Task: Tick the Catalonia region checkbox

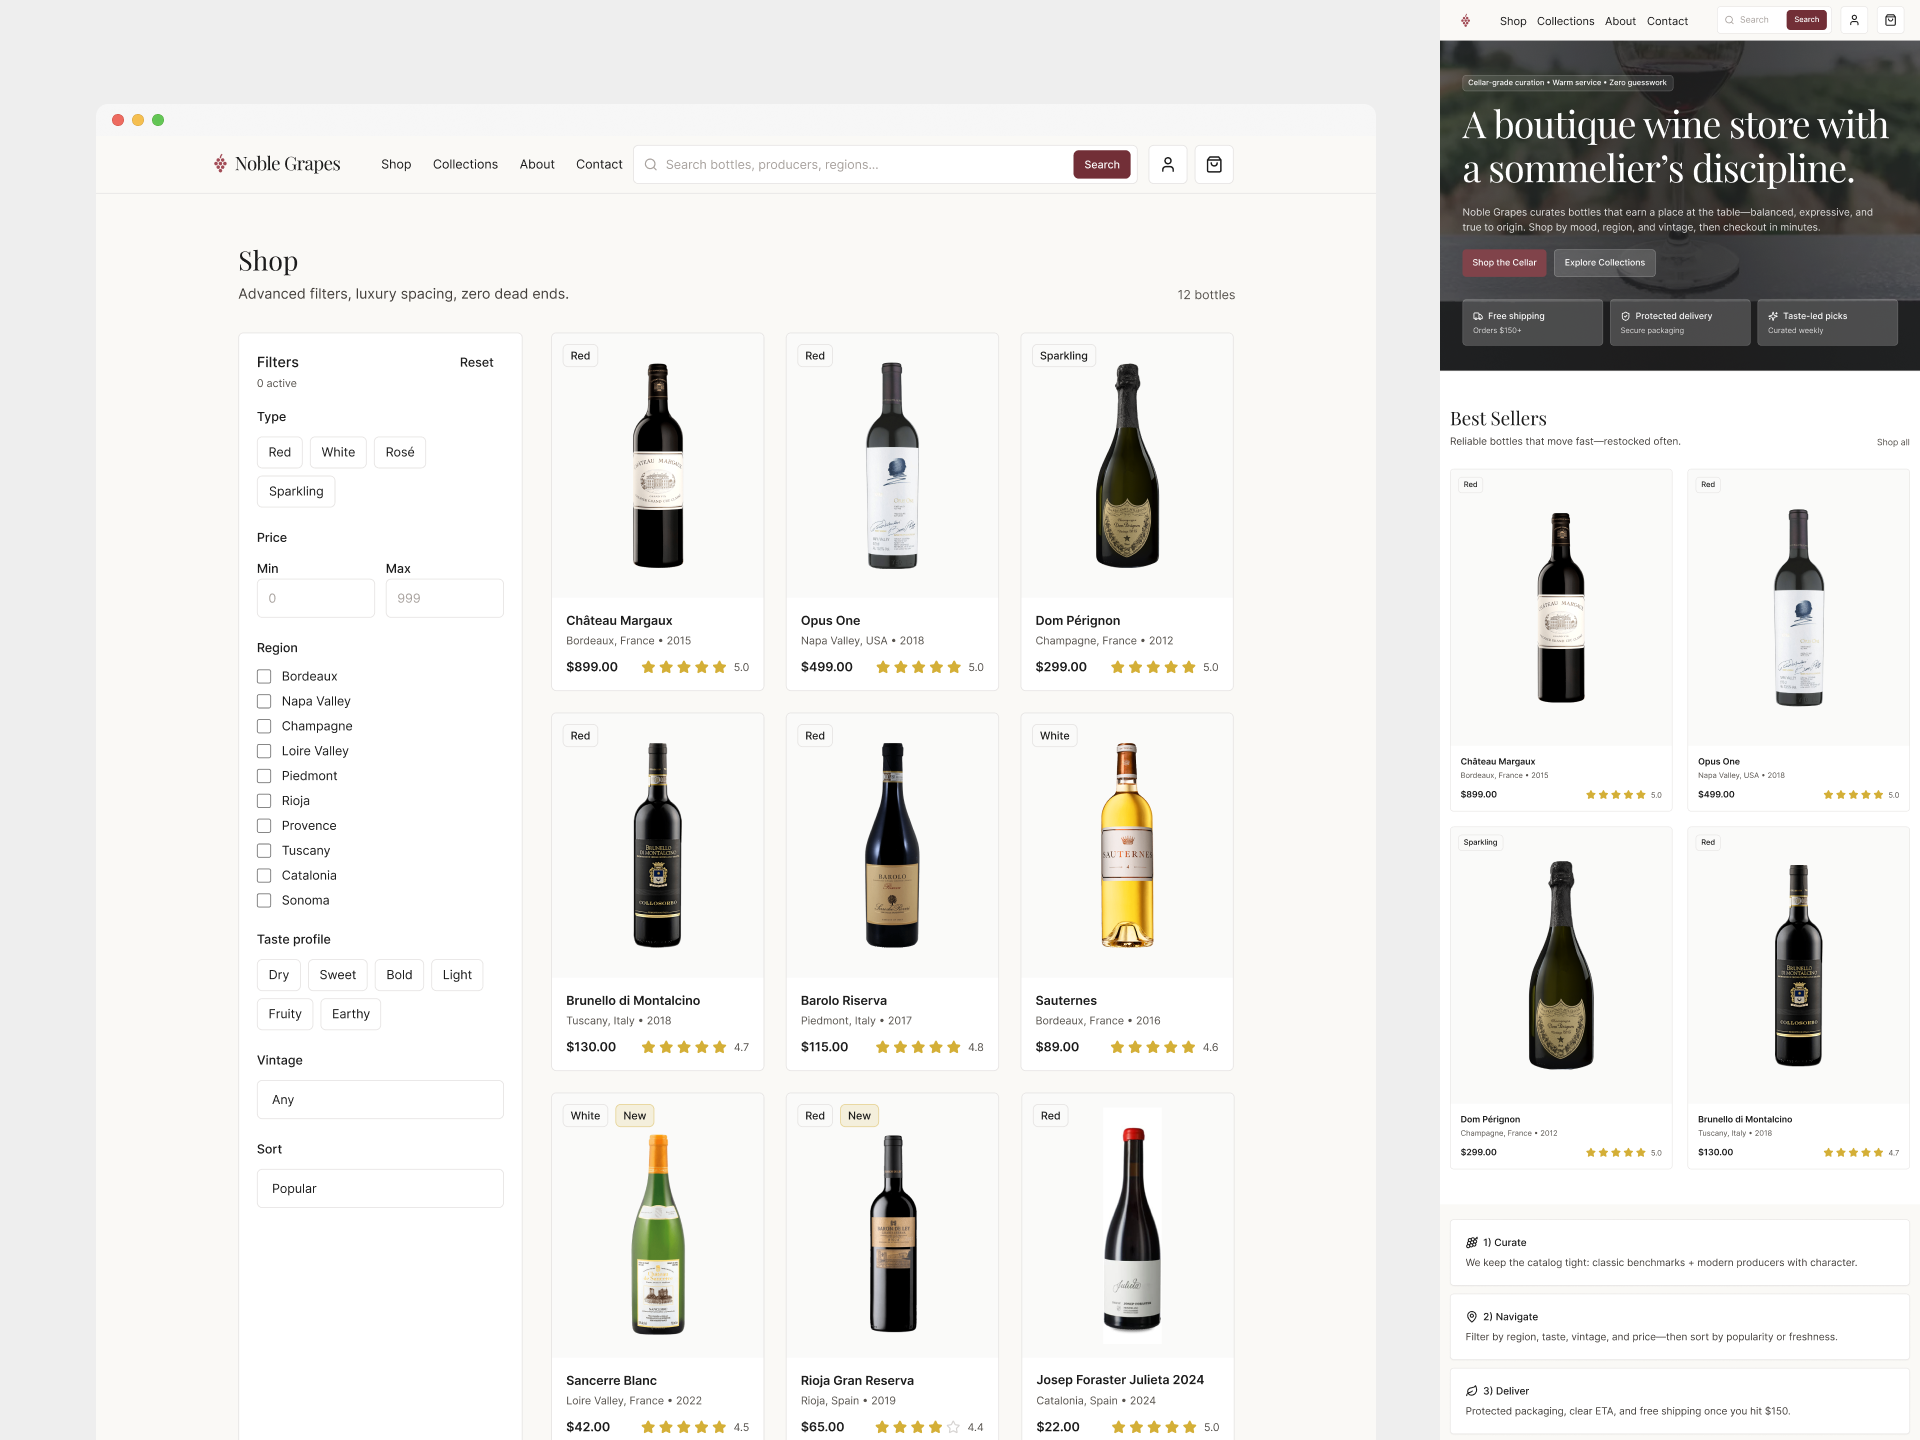Action: coord(264,876)
